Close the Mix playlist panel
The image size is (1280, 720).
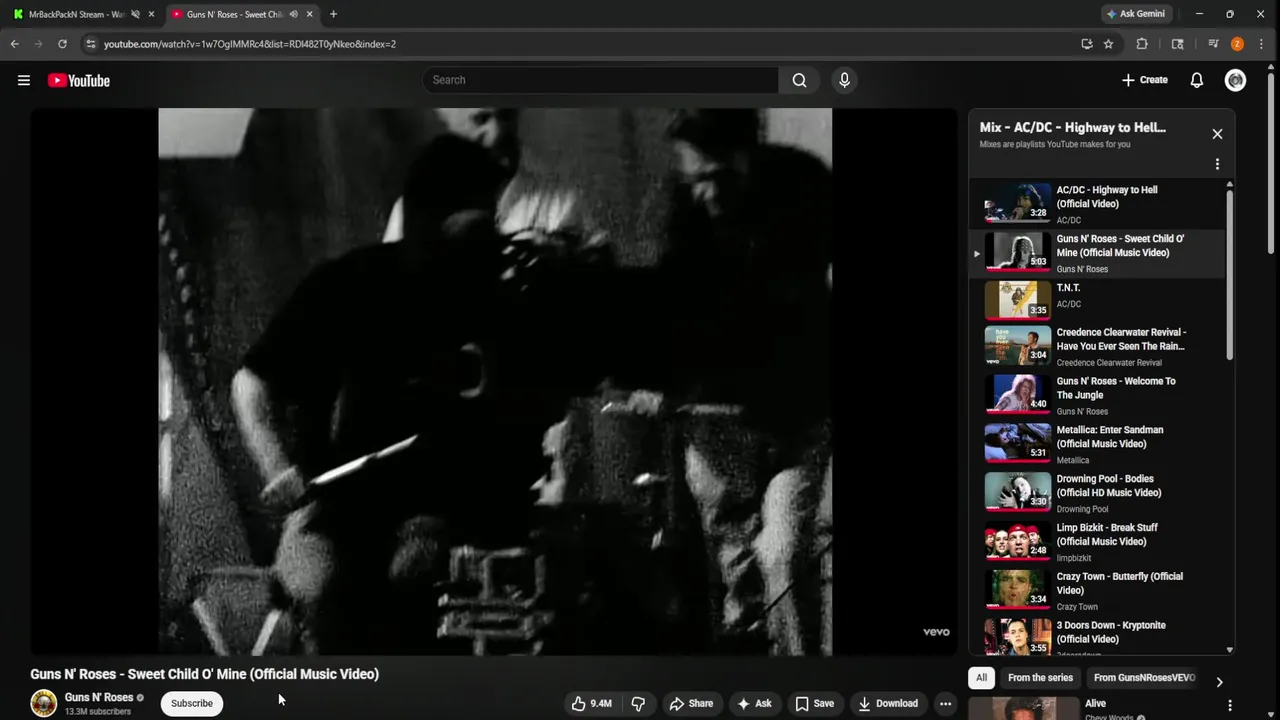click(1217, 134)
